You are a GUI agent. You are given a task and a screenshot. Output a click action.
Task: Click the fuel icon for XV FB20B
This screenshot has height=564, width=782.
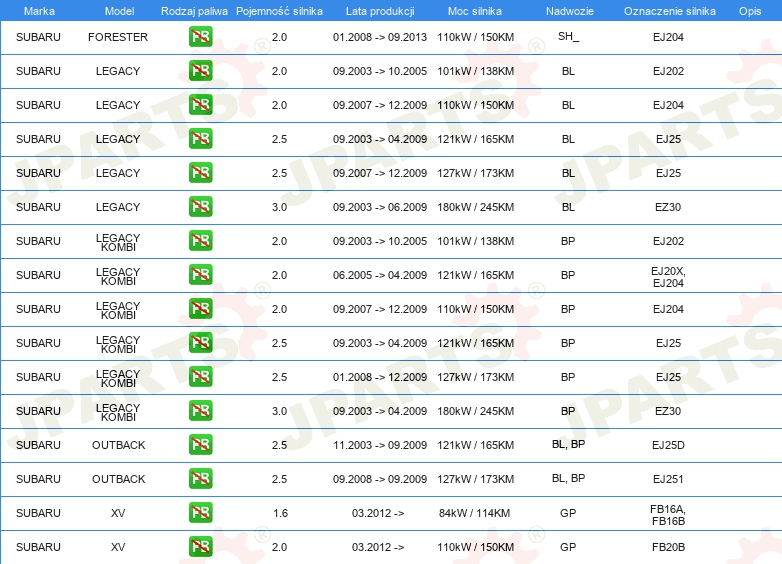[200, 547]
